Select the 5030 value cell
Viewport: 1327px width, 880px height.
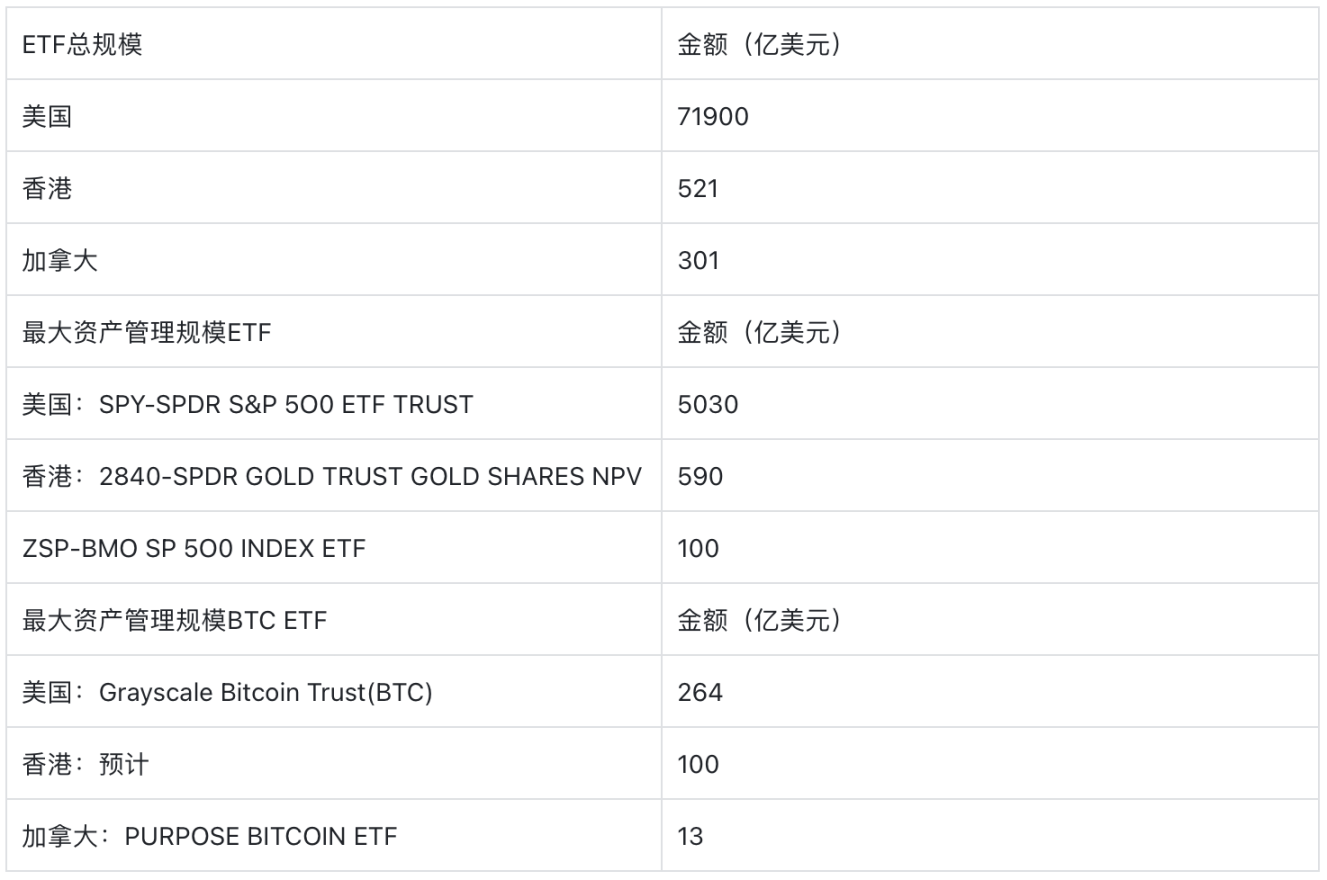pyautogui.click(x=708, y=405)
